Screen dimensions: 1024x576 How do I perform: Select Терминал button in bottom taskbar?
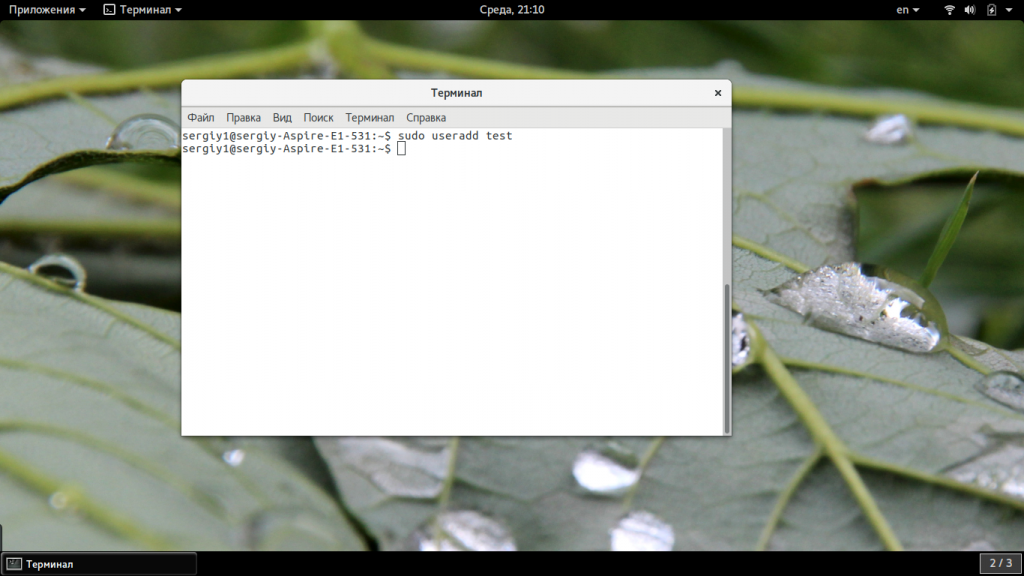pos(99,564)
